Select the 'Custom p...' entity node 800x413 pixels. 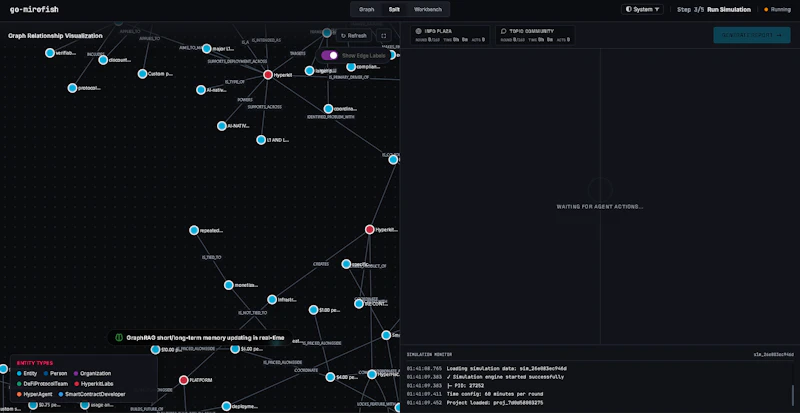(142, 74)
